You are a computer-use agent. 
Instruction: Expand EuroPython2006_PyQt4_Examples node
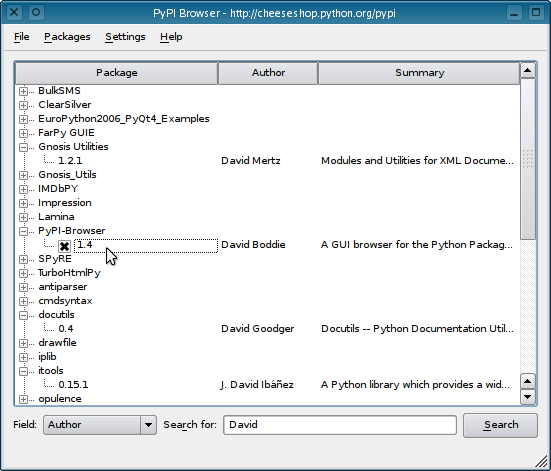[x=23, y=119]
